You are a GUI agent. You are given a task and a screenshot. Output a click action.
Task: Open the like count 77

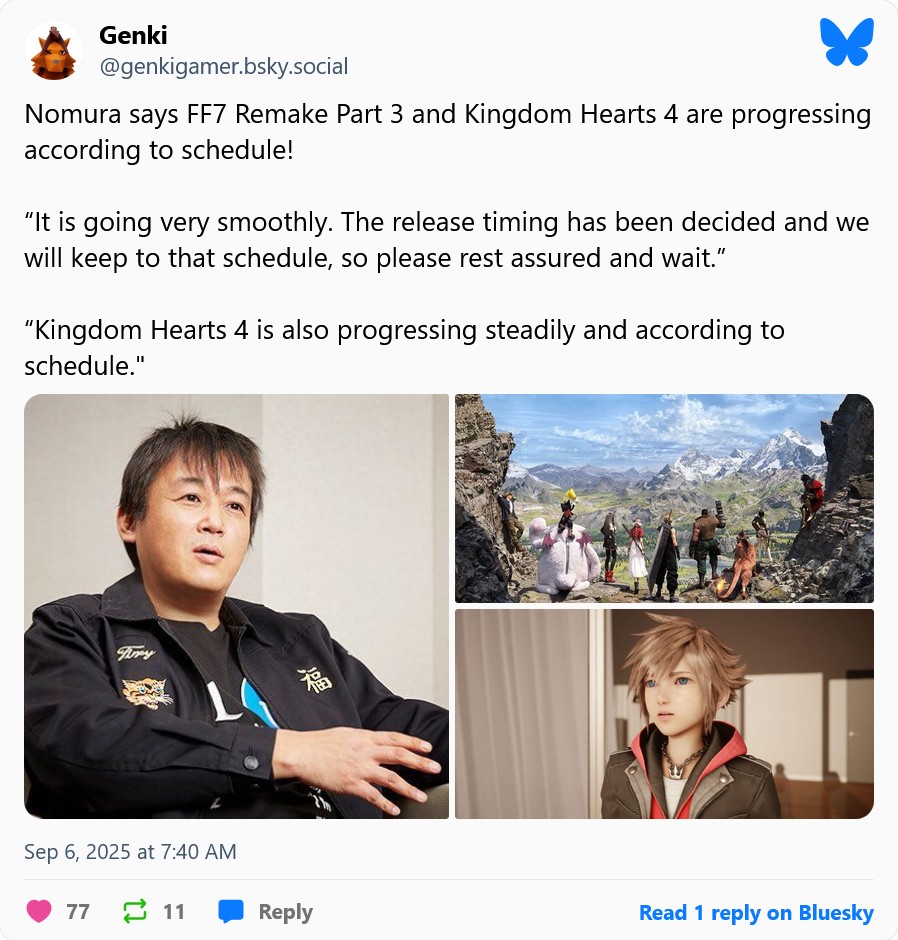point(78,912)
